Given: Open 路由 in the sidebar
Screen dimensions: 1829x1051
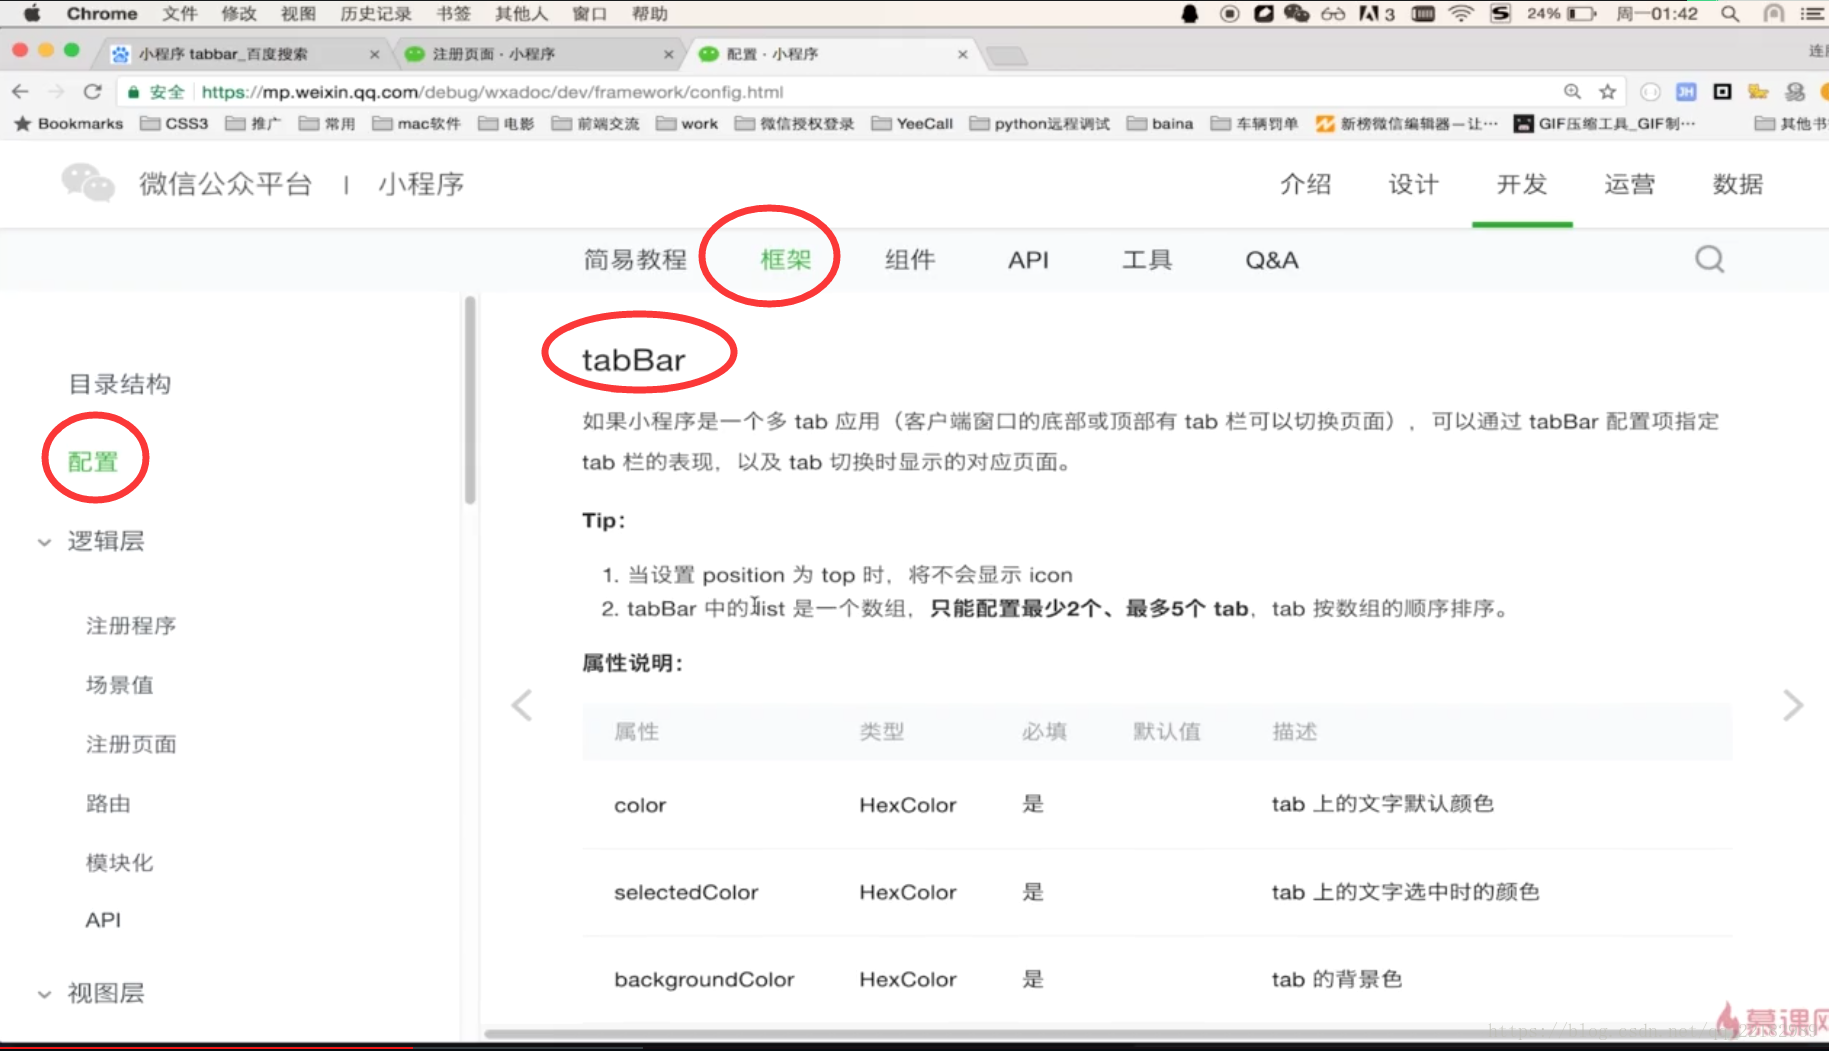Looking at the screenshot, I should 108,804.
